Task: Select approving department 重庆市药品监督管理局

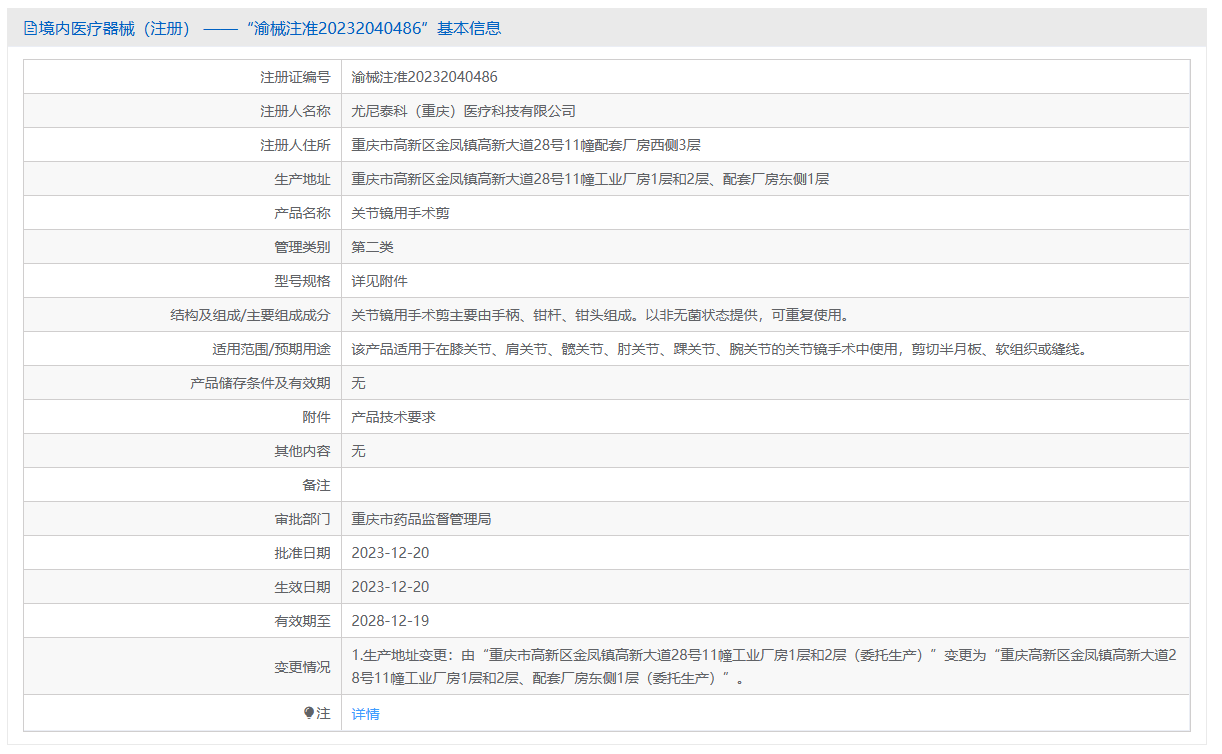Action: 422,519
